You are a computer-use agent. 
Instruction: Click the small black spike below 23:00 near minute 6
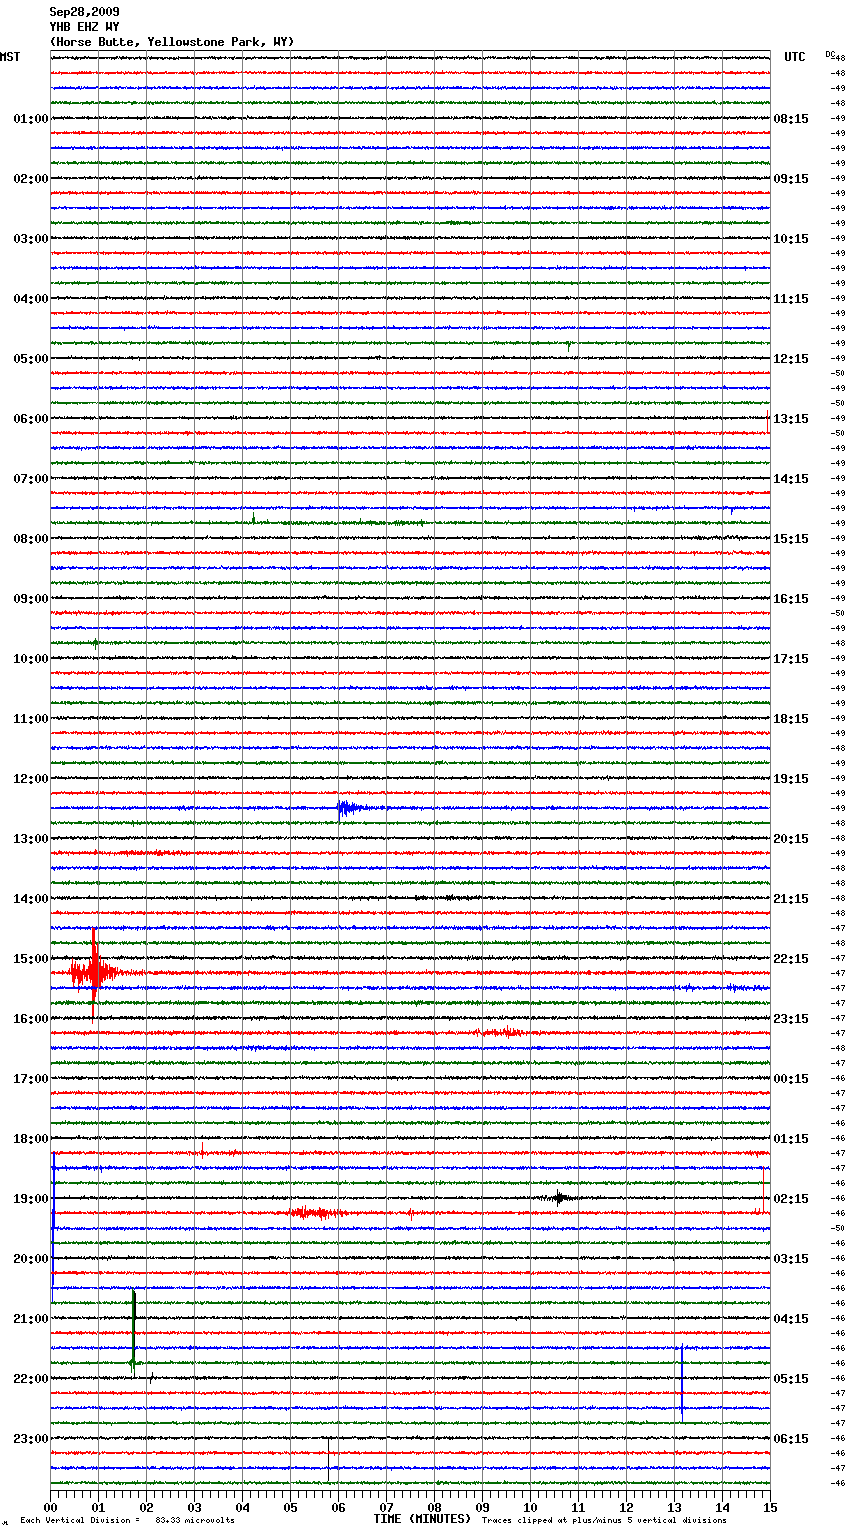click(x=328, y=1459)
